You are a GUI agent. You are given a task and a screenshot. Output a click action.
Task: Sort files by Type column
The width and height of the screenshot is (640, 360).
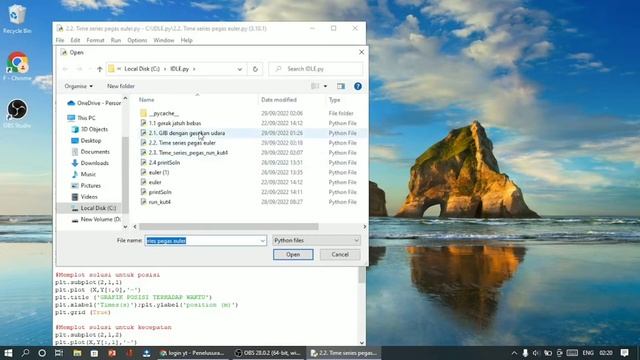click(334, 100)
